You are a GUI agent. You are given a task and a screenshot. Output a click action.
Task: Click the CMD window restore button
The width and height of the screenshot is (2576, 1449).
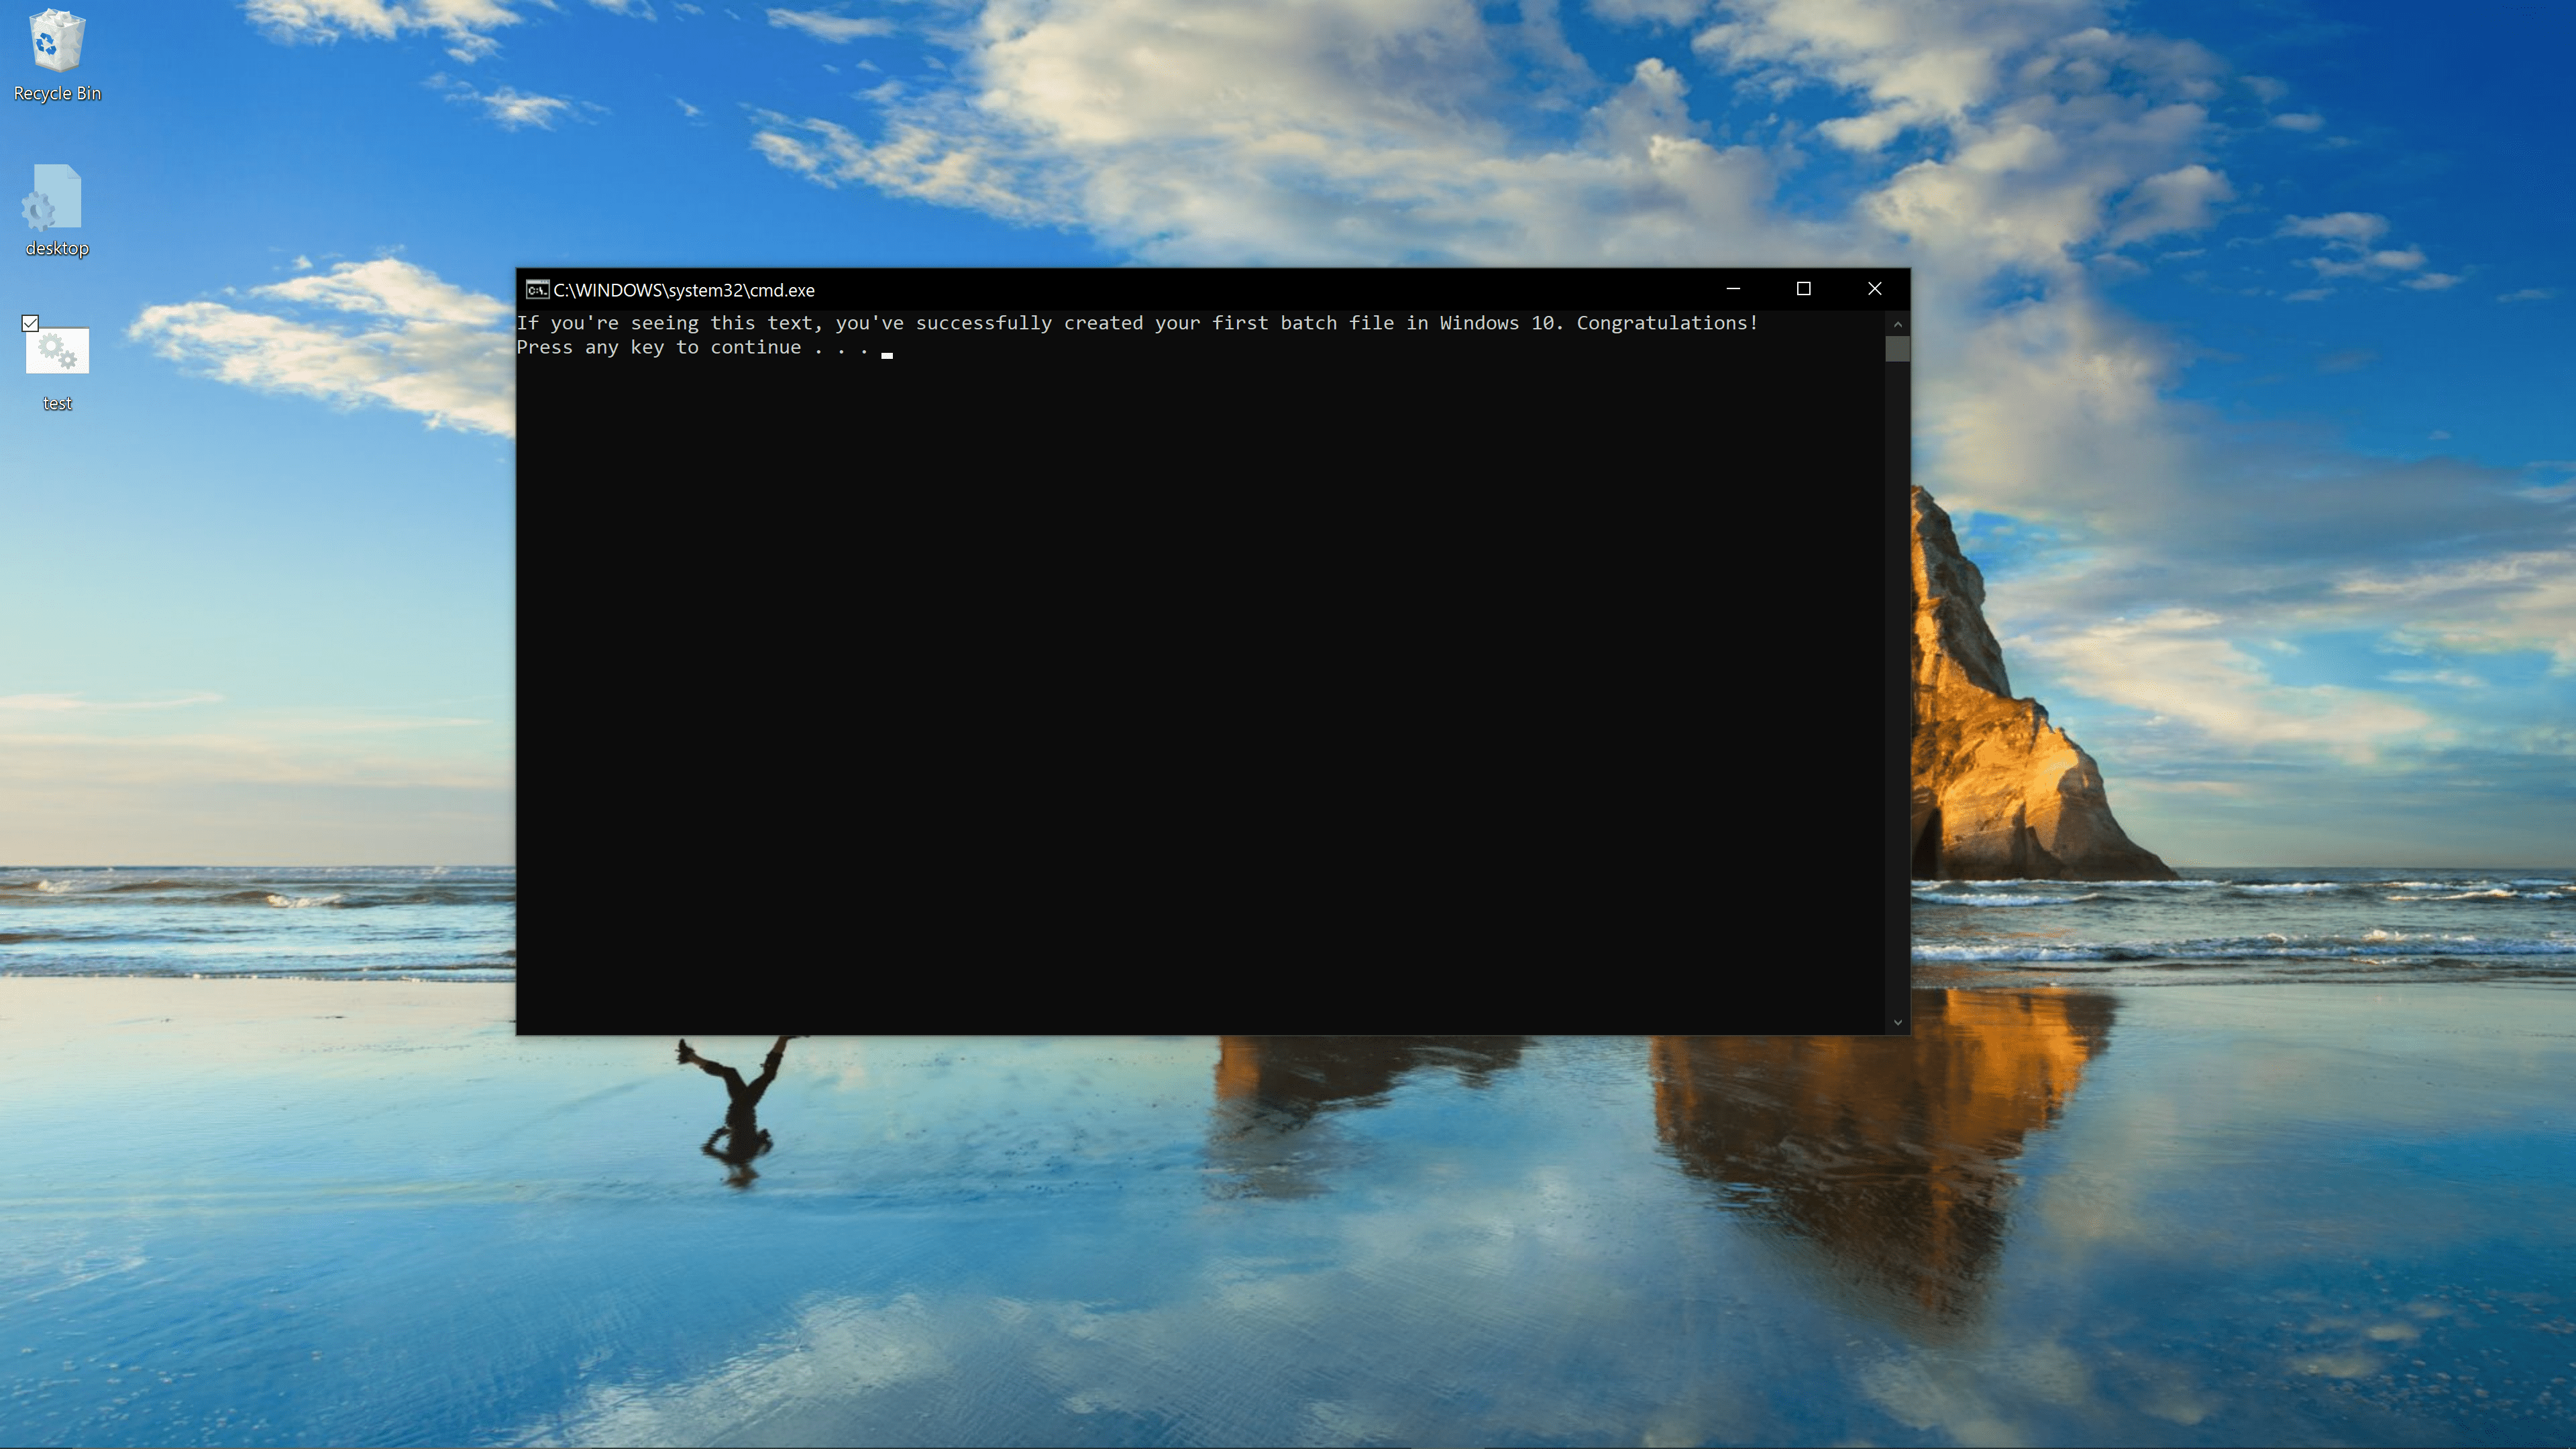click(x=1803, y=288)
